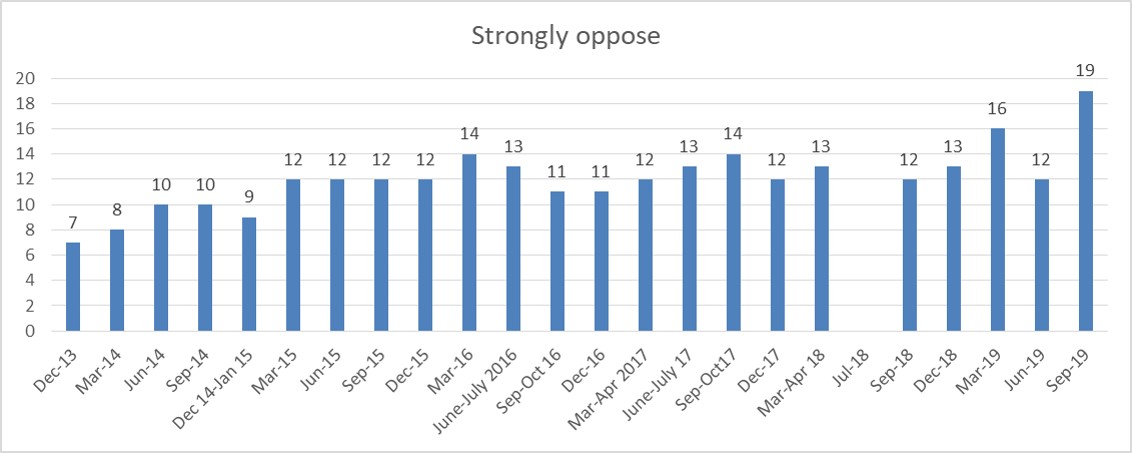The height and width of the screenshot is (453, 1132).
Task: Select the data label "19"
Action: click(x=1085, y=71)
